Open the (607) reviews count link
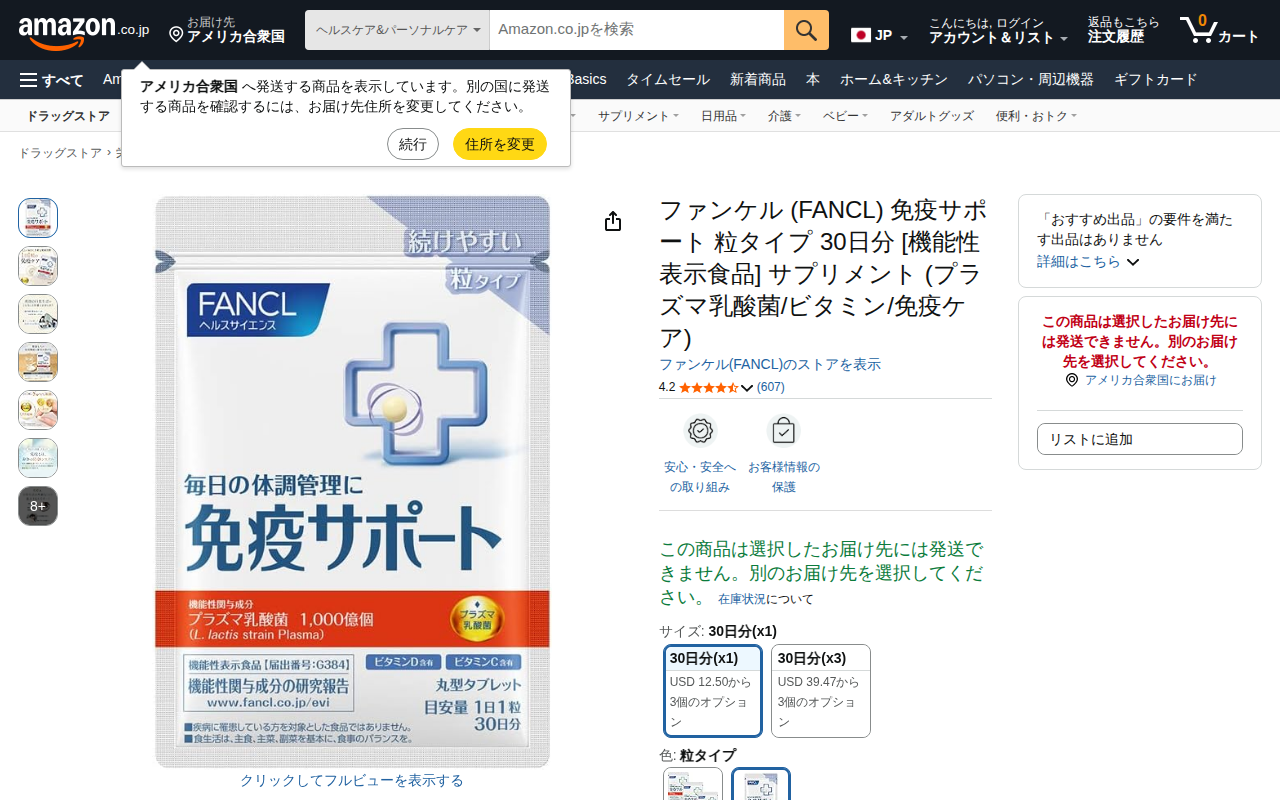The width and height of the screenshot is (1280, 800). [x=771, y=387]
